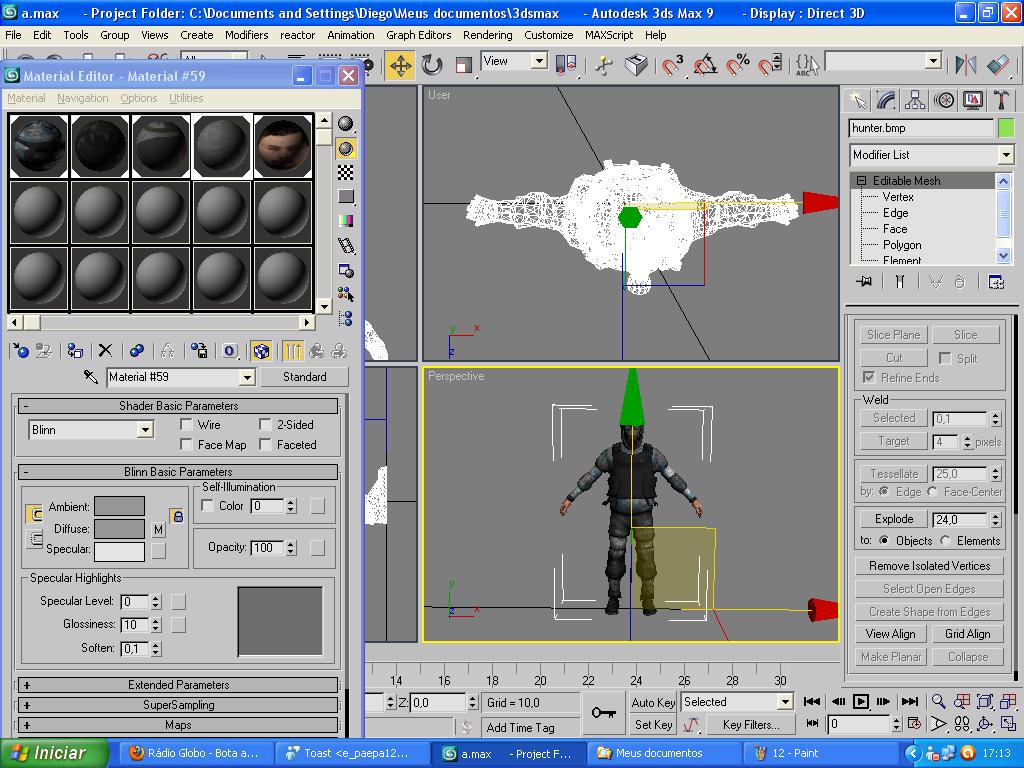Select the Elements radio button for Explode

coord(945,541)
